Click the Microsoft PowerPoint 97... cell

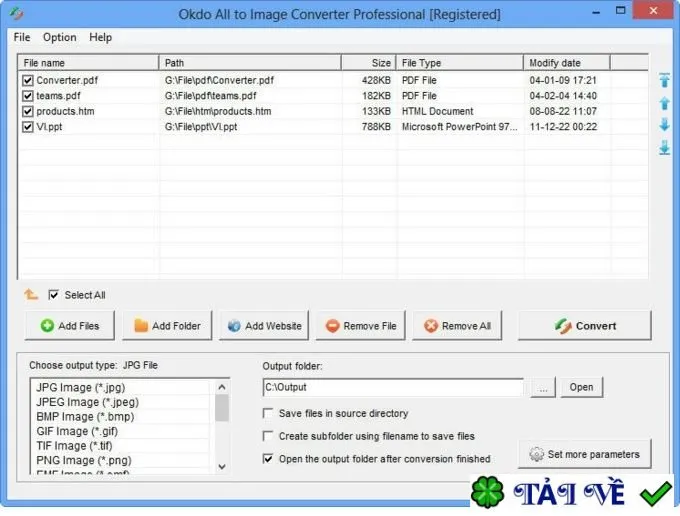coord(460,127)
